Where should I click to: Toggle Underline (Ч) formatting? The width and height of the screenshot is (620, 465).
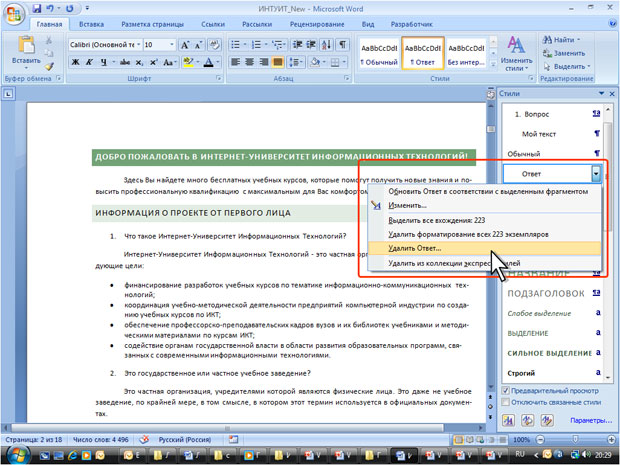click(104, 62)
